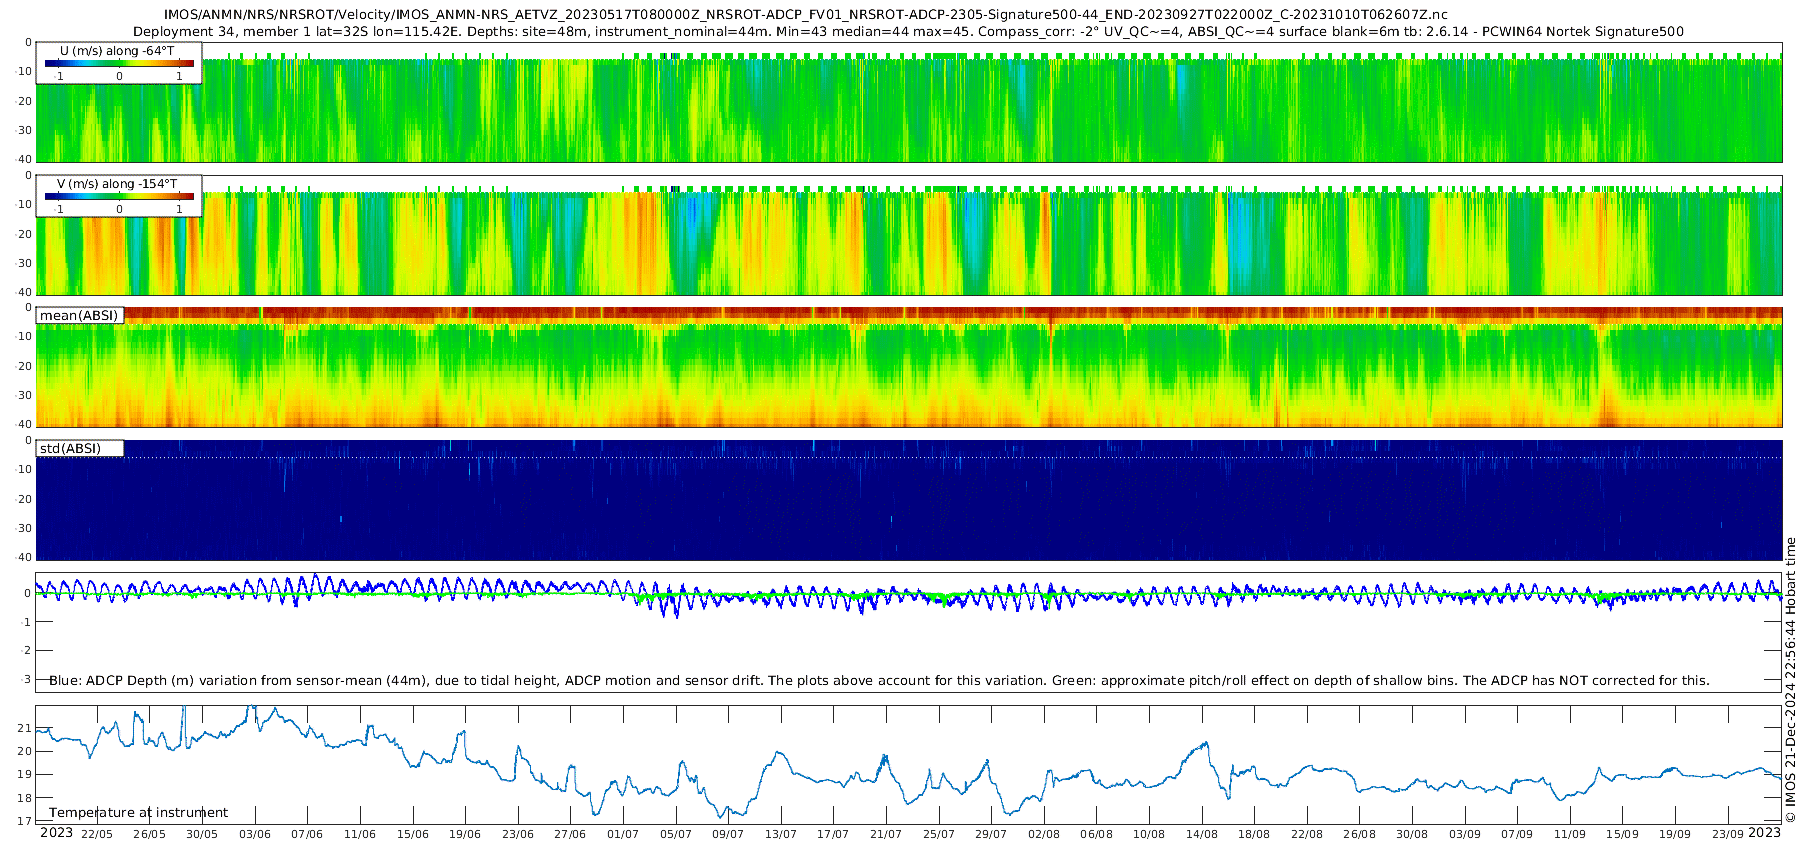Click the Deployment 34 metadata subtitle line
Image resolution: width=1800 pixels, height=850 pixels.
tap(908, 31)
